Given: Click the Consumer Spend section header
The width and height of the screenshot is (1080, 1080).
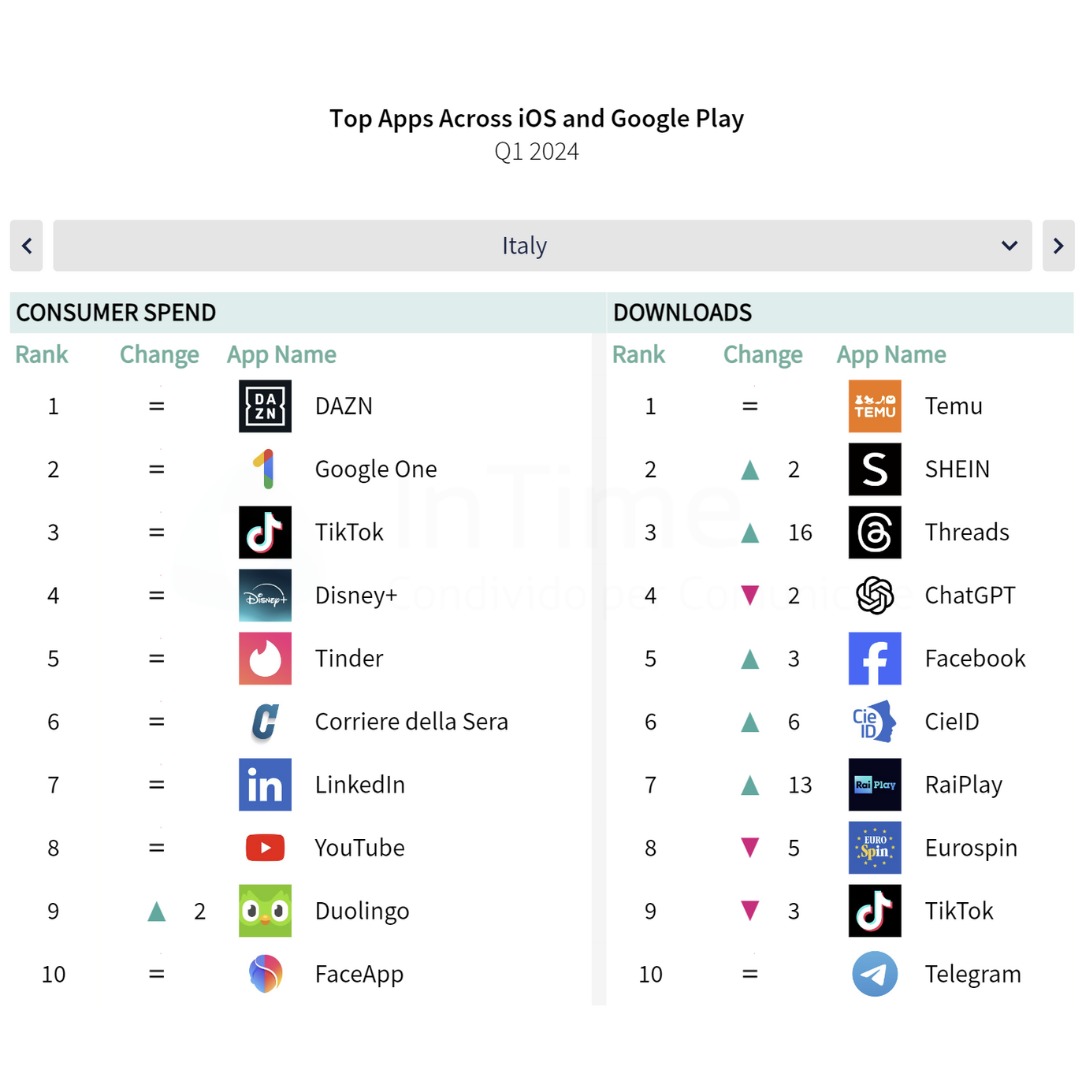Looking at the screenshot, I should coord(116,313).
